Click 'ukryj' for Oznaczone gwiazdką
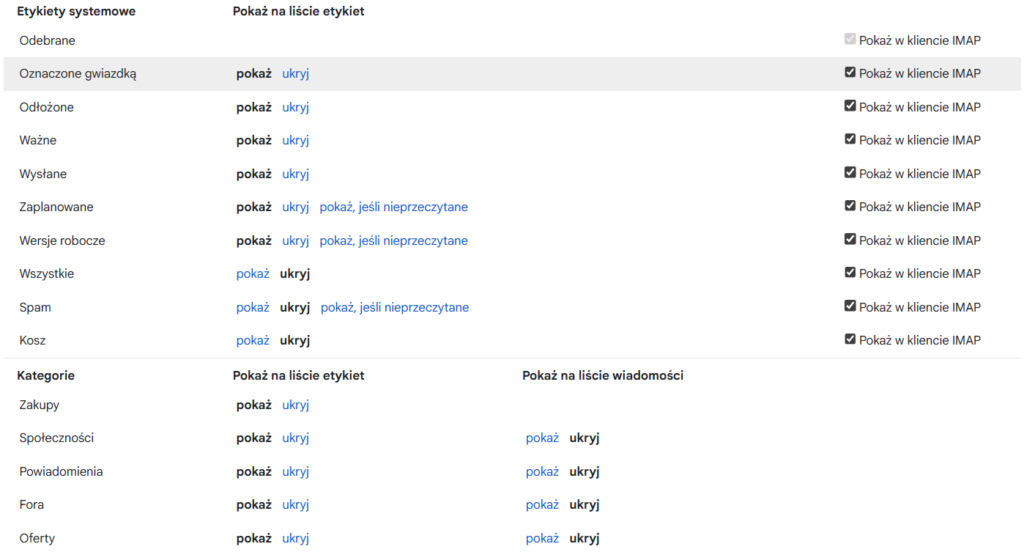The height and width of the screenshot is (552, 1024). coord(295,74)
